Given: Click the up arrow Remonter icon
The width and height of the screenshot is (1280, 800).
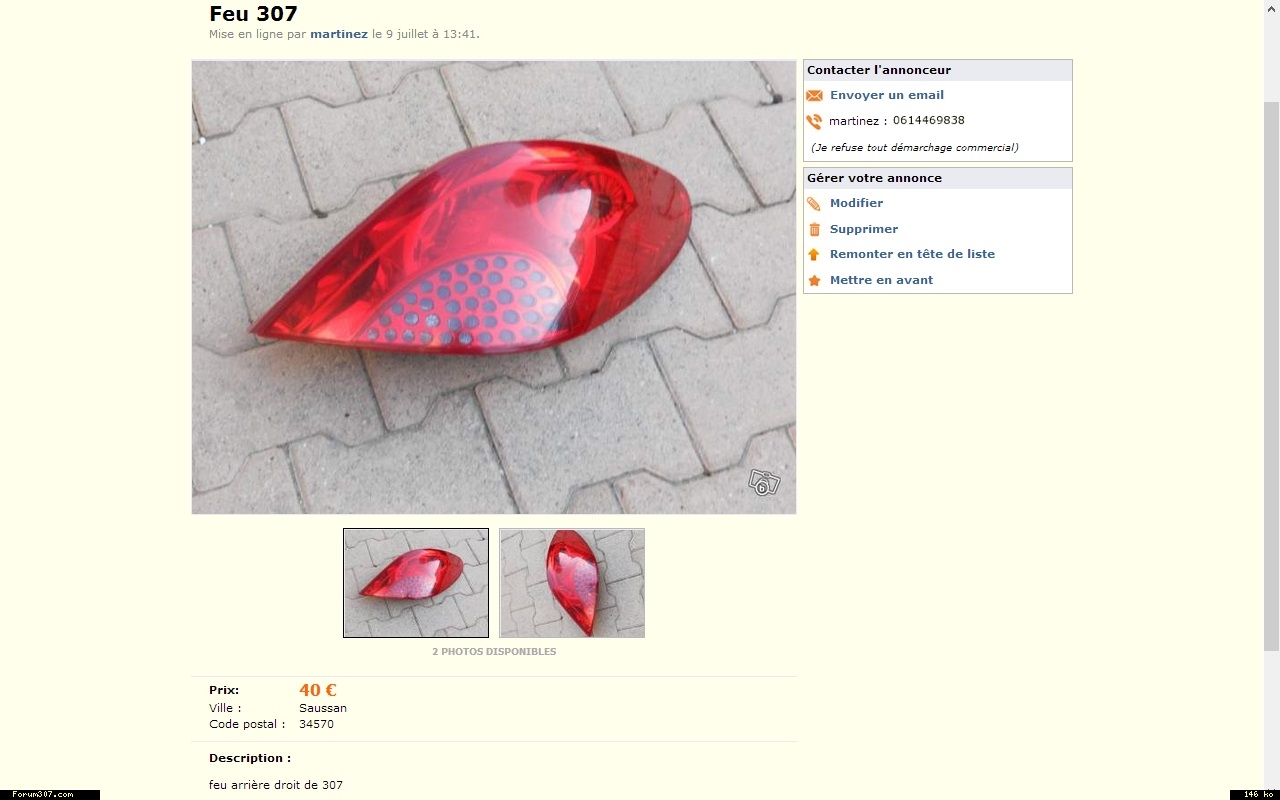Looking at the screenshot, I should (814, 255).
